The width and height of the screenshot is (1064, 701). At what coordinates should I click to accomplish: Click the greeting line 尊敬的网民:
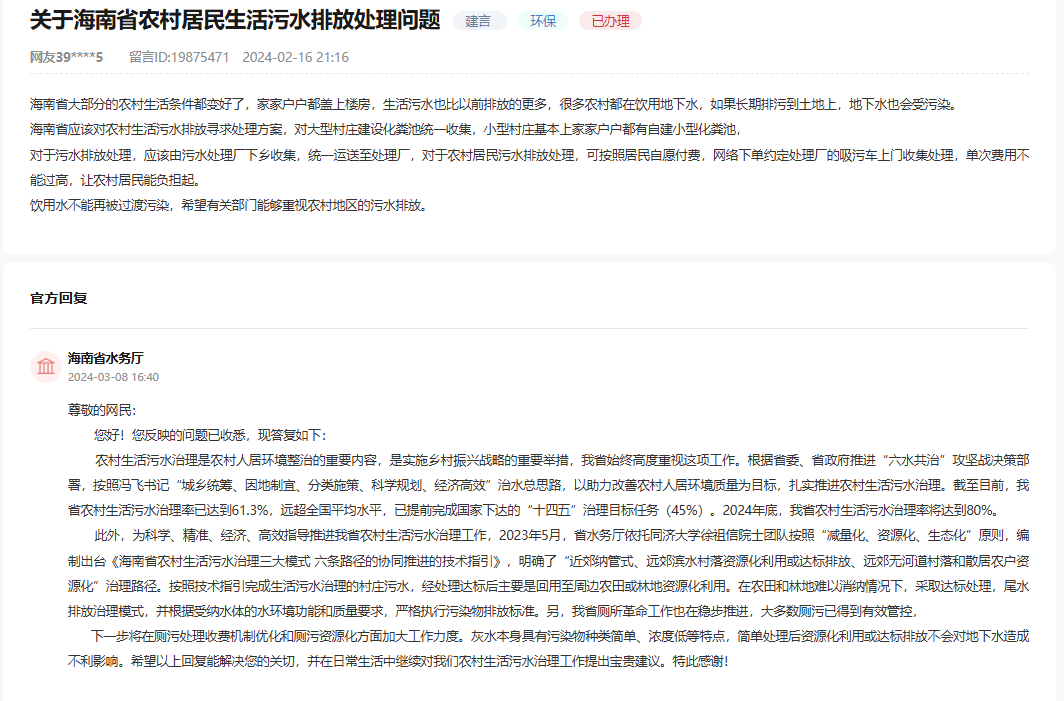102,411
